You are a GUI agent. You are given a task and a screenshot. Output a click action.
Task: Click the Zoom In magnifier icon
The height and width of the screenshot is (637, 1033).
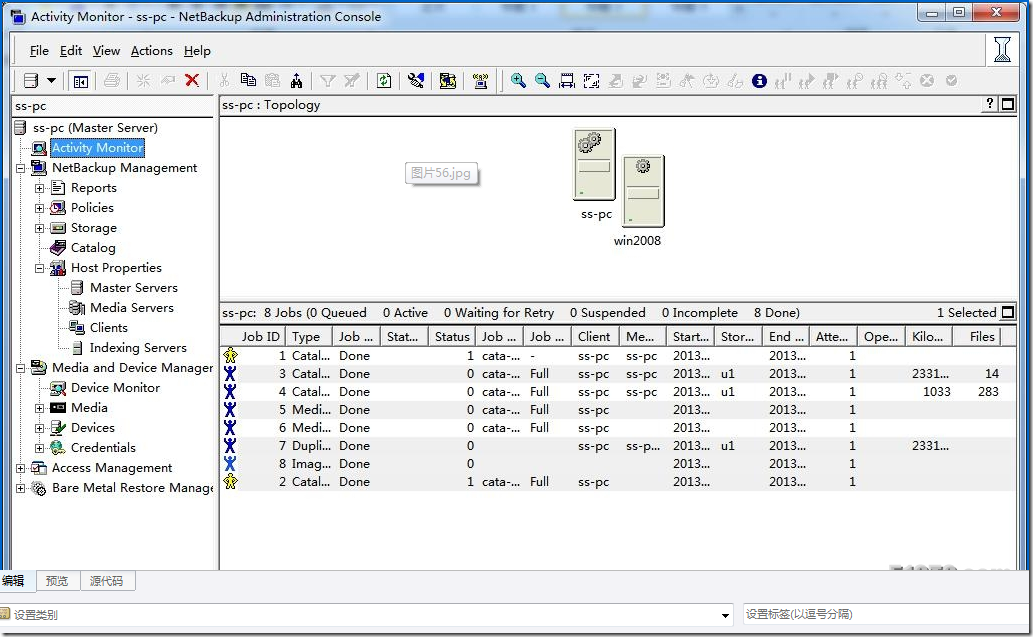518,80
